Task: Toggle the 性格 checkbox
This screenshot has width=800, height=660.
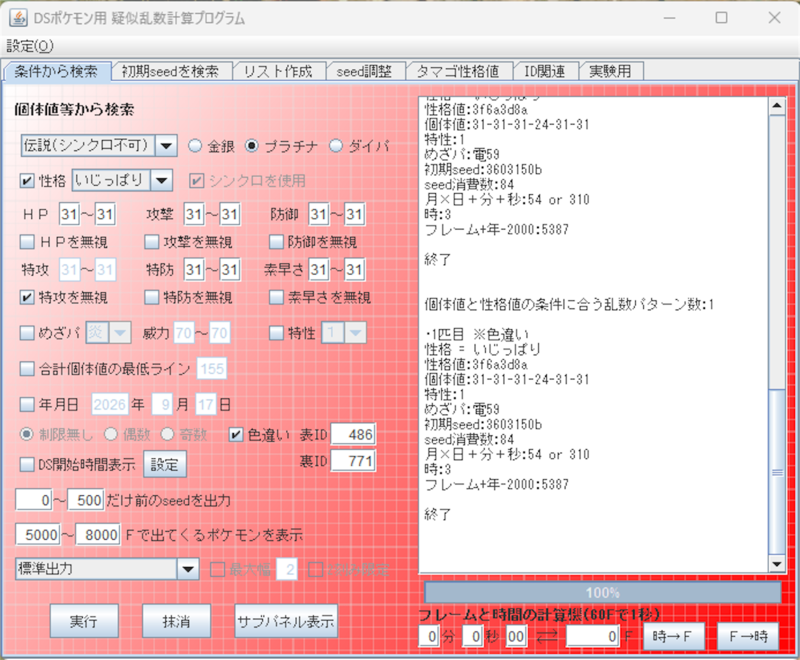Action: [27, 181]
